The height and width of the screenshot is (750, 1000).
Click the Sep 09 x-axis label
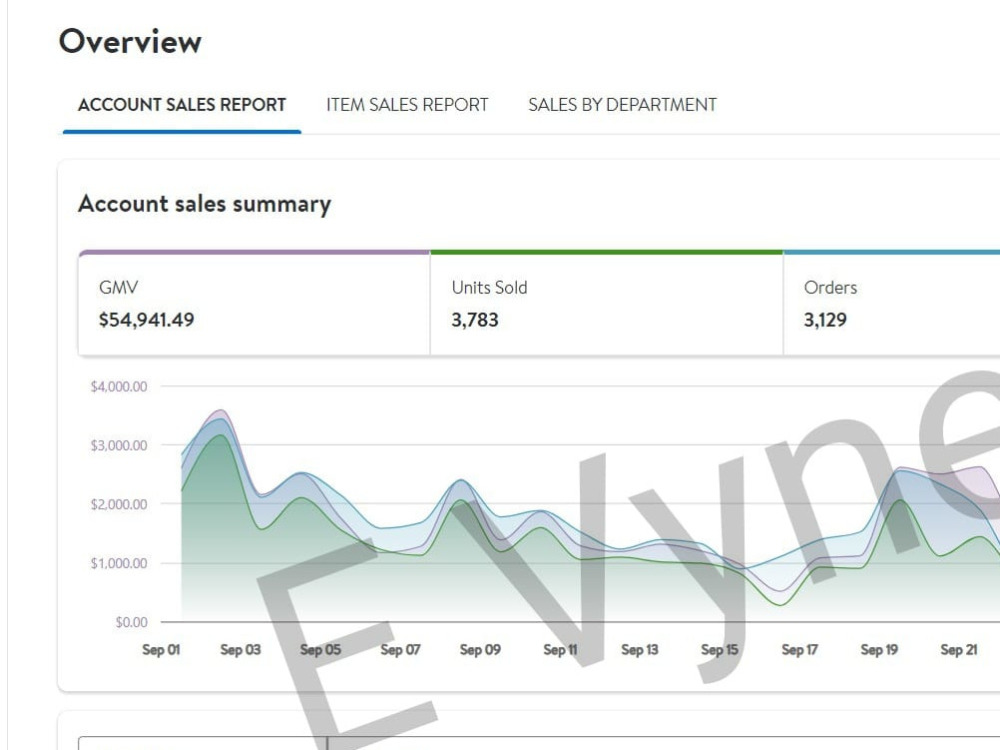coord(480,650)
